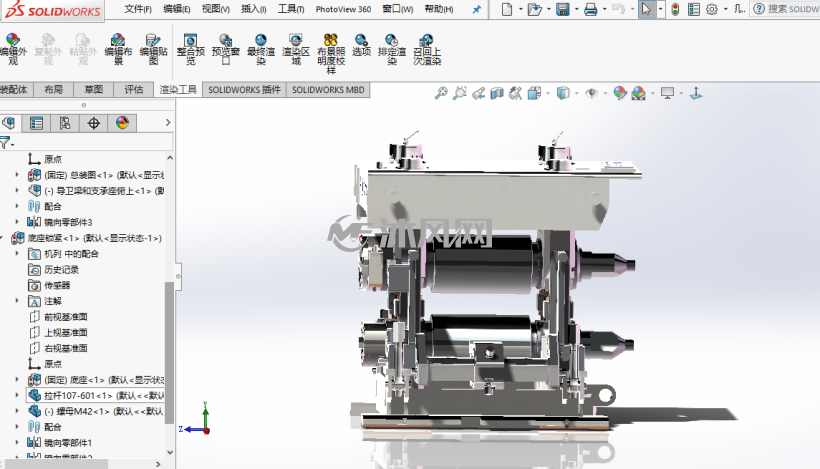Open the 工具(T) menu
820x469 pixels.
coord(291,9)
